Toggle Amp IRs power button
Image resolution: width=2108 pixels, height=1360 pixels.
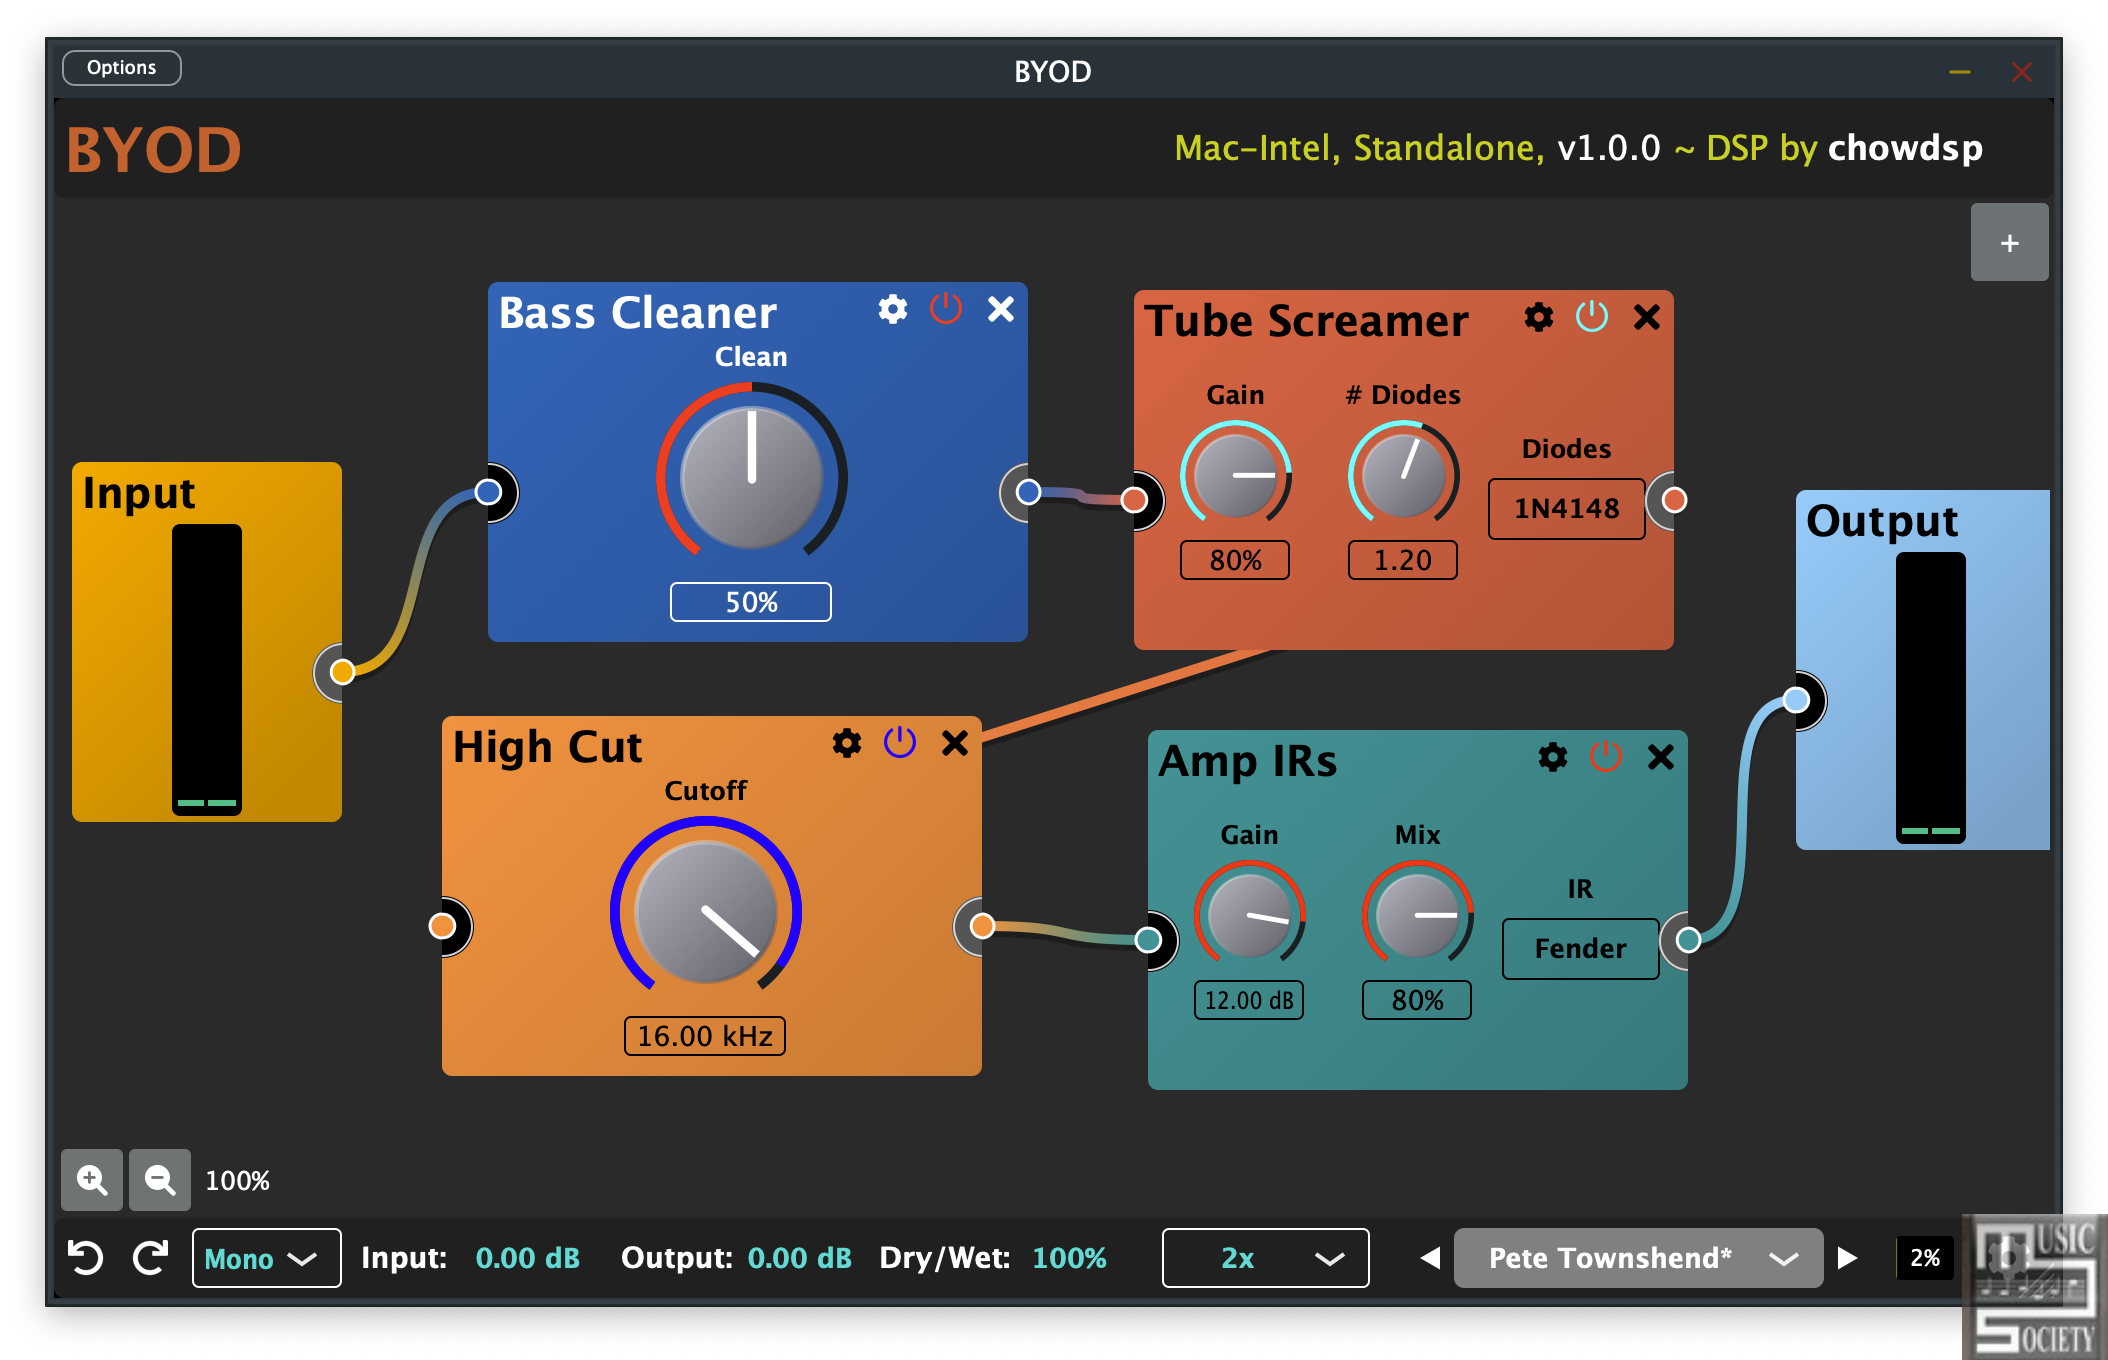coord(1606,757)
